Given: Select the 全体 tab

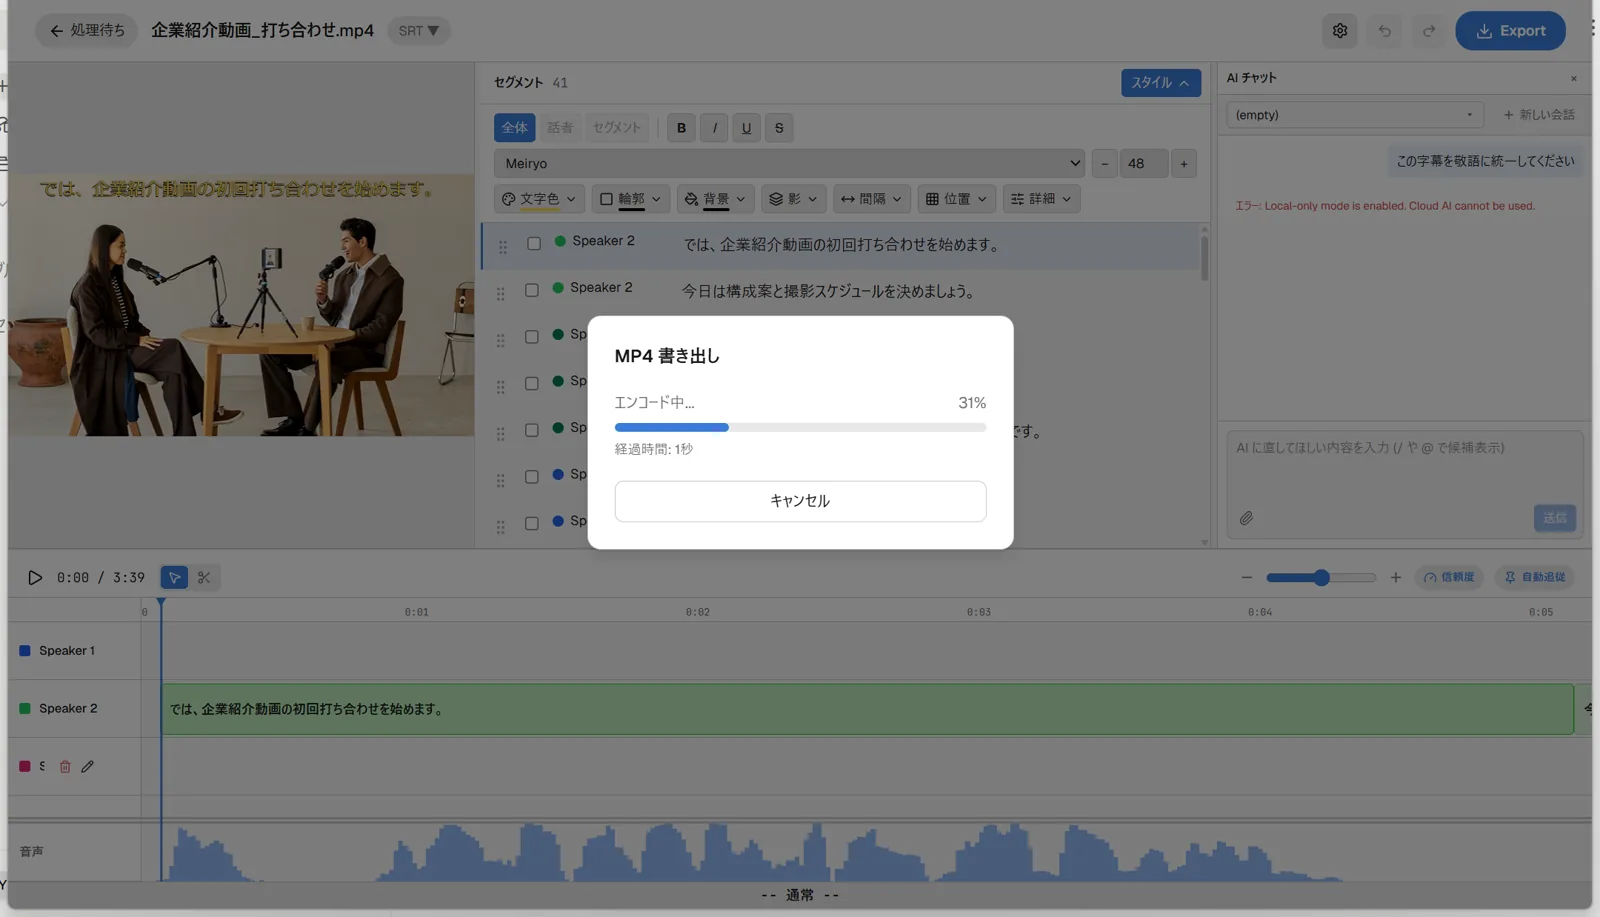Looking at the screenshot, I should click(x=514, y=128).
